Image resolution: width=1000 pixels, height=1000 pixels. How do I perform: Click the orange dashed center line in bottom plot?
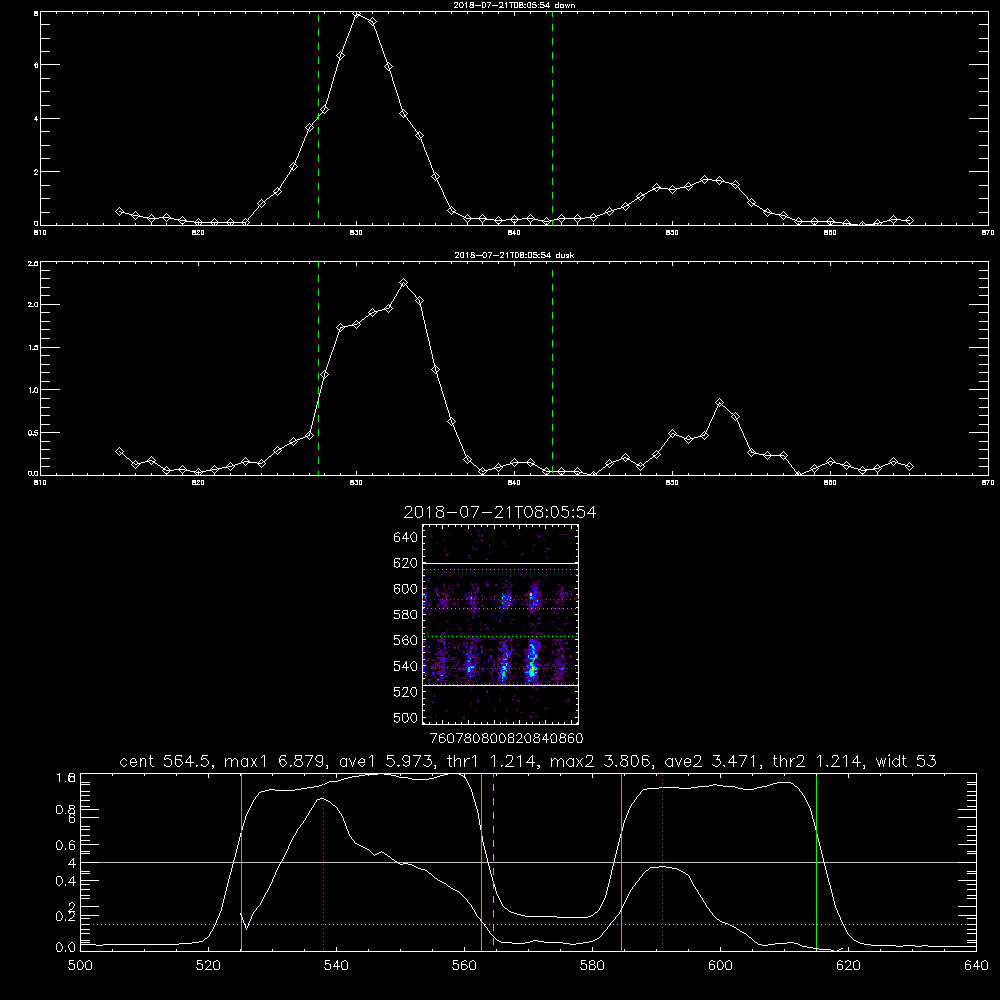(494, 861)
